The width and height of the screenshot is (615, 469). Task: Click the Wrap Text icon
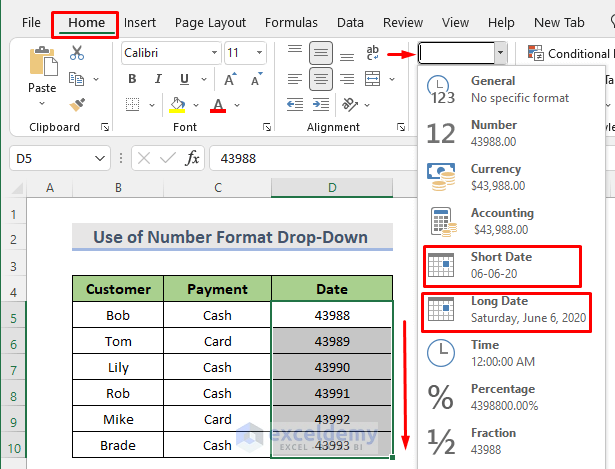pyautogui.click(x=372, y=53)
